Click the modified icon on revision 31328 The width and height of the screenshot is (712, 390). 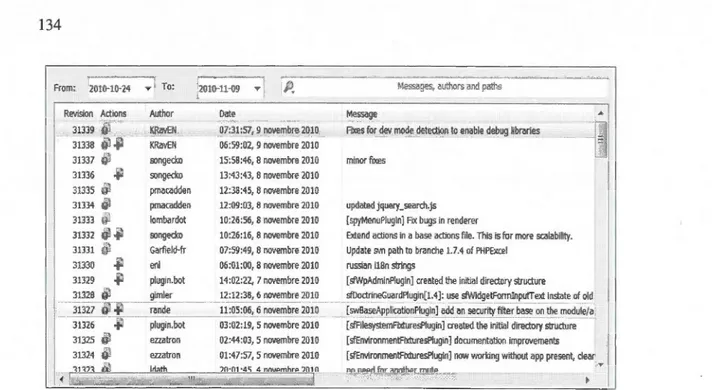(106, 294)
